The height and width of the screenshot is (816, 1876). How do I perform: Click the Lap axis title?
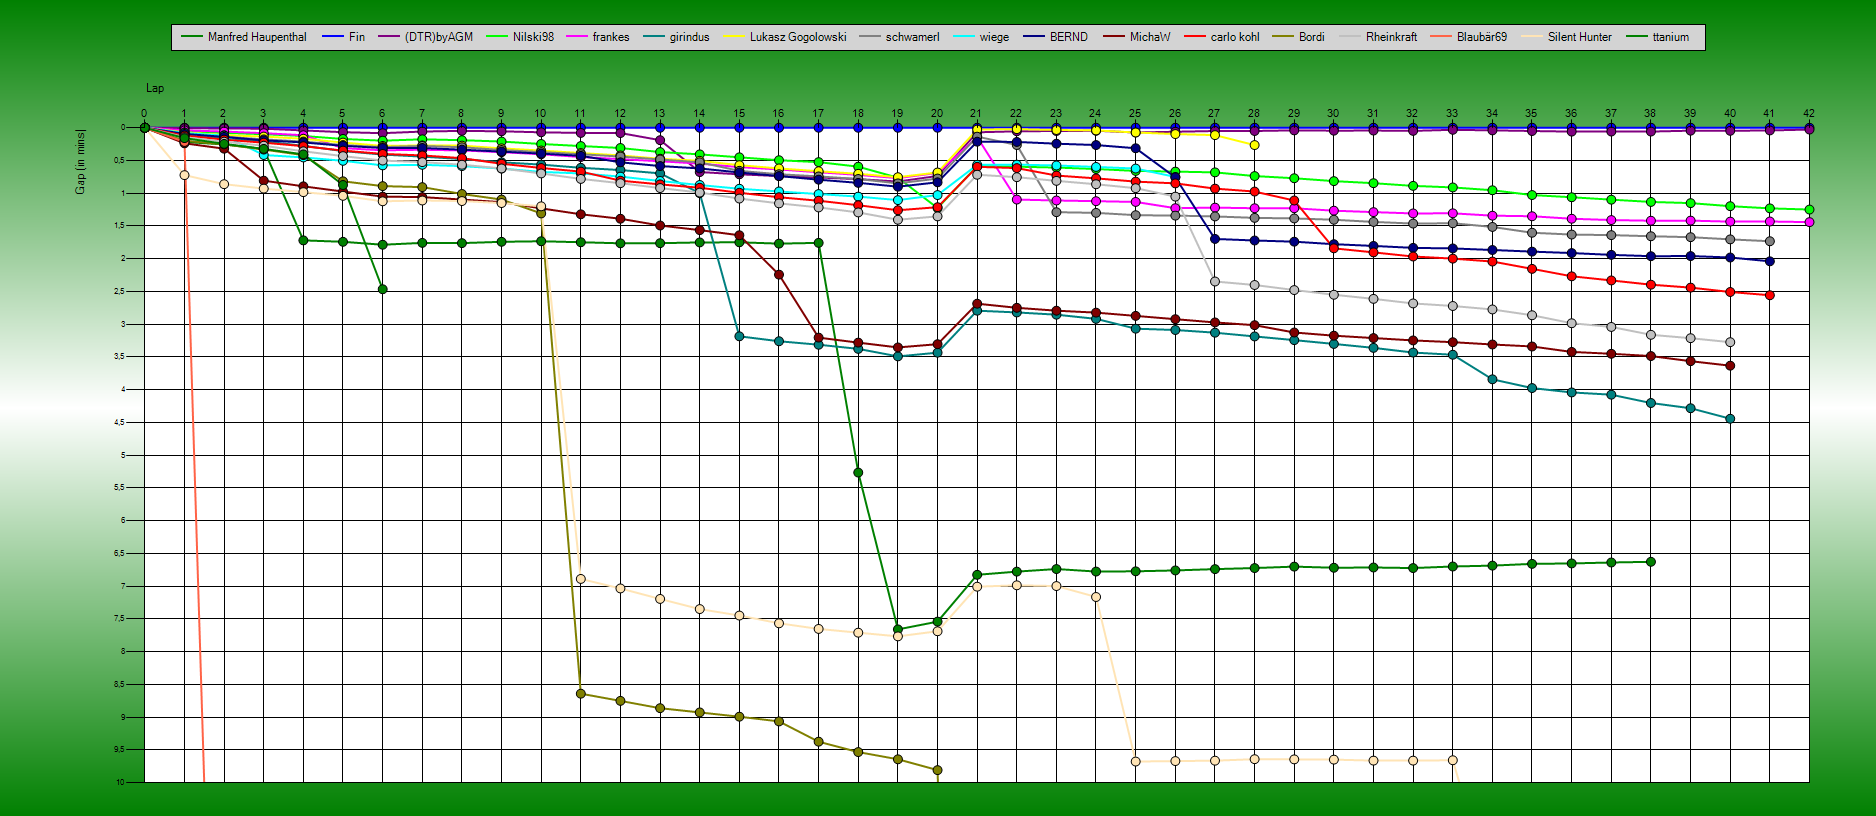155,88
